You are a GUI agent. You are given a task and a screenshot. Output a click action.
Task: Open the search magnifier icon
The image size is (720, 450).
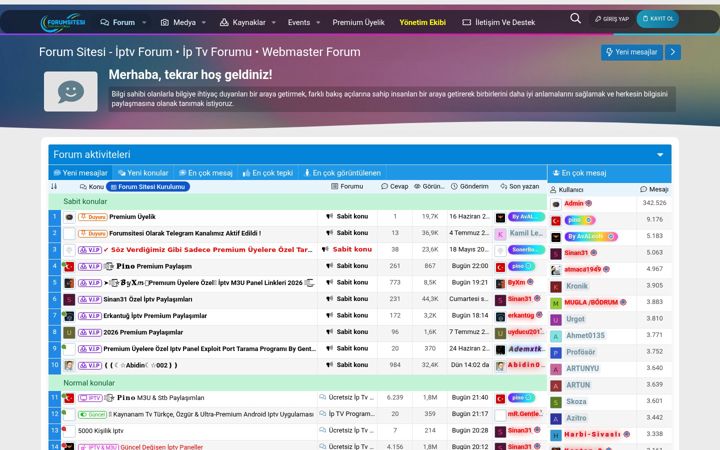(x=575, y=18)
